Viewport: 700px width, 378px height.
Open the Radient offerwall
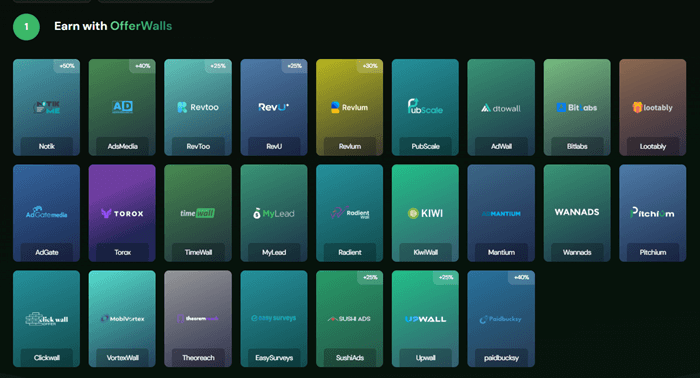pos(350,213)
